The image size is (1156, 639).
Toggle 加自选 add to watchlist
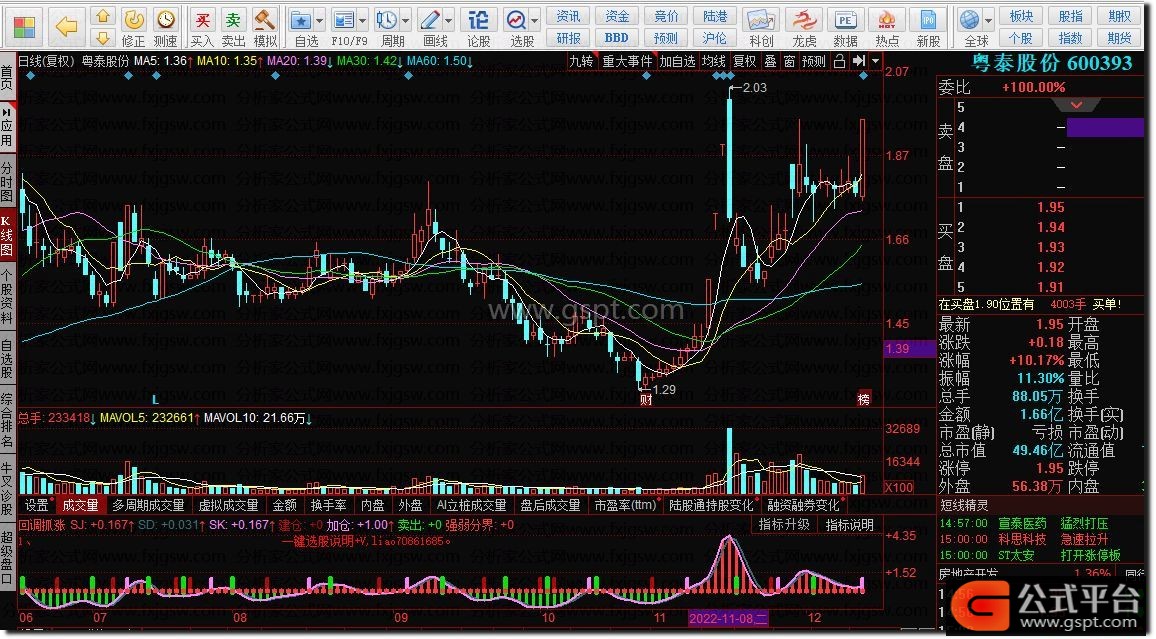pos(678,61)
